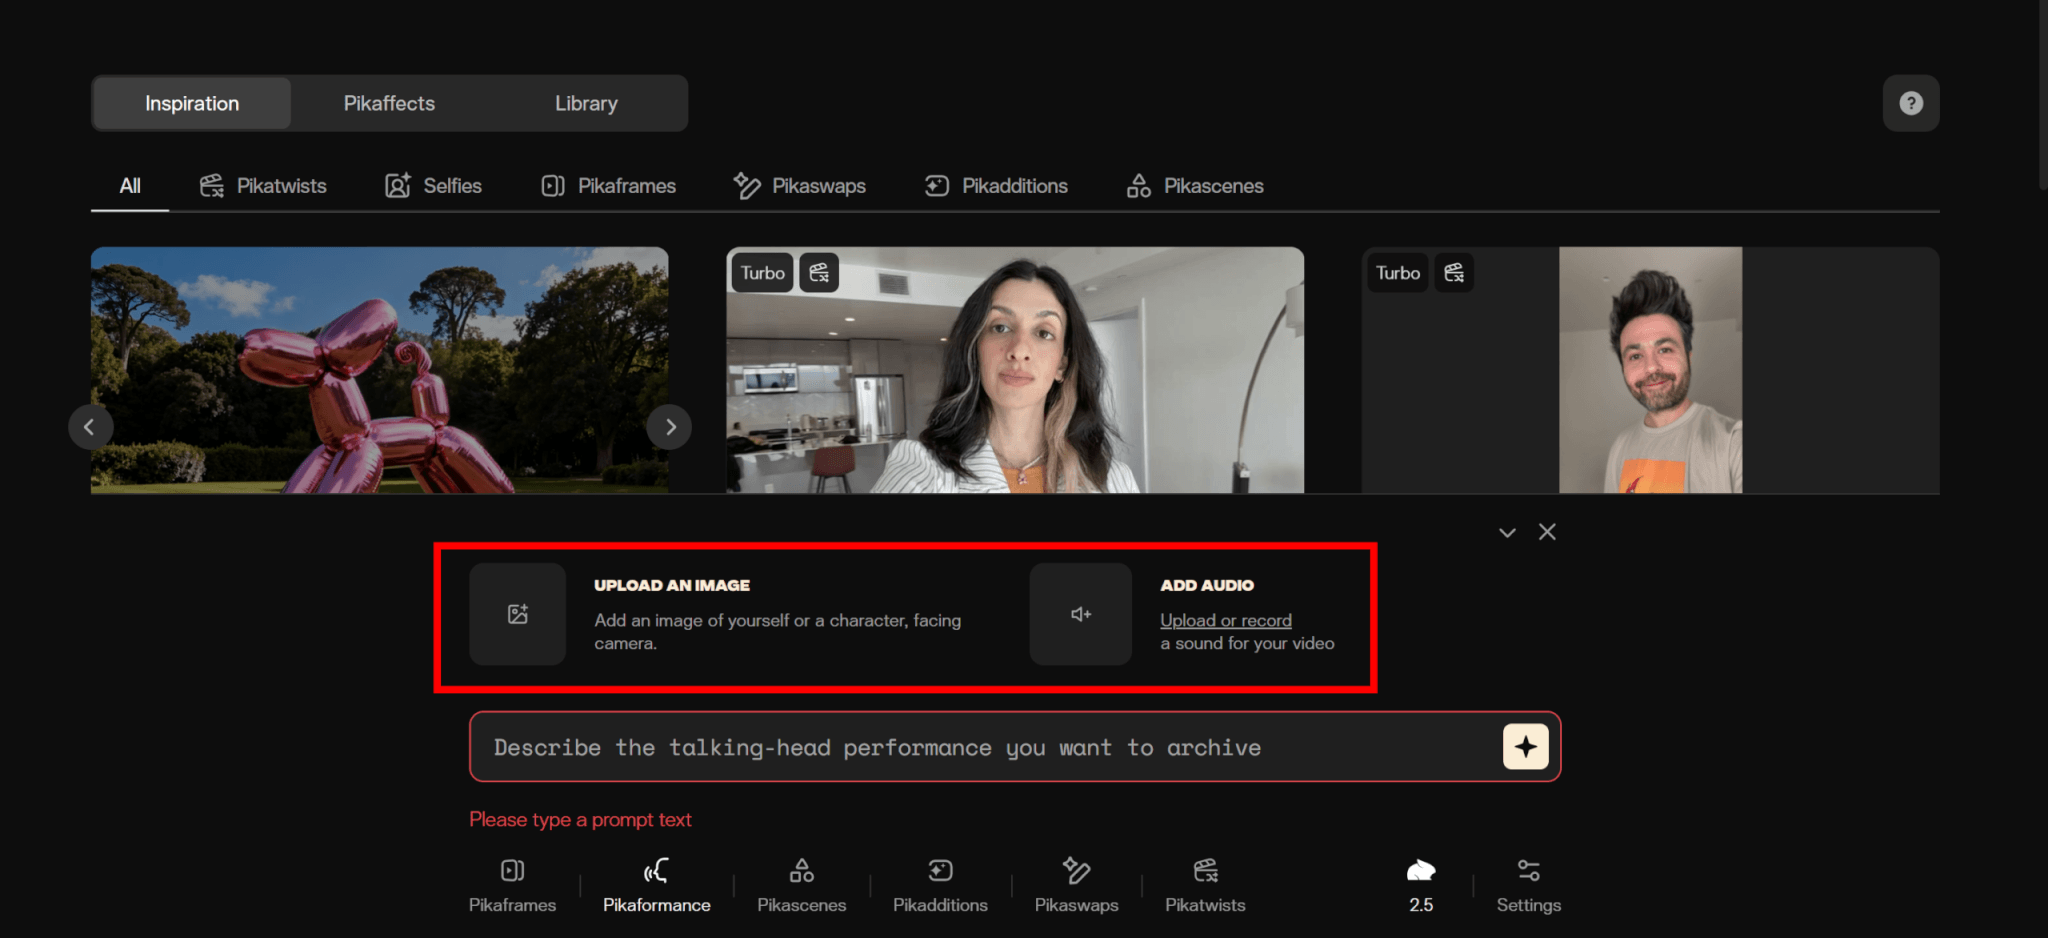This screenshot has height=938, width=2048.
Task: Click the talking-head prompt text field
Action: point(980,748)
